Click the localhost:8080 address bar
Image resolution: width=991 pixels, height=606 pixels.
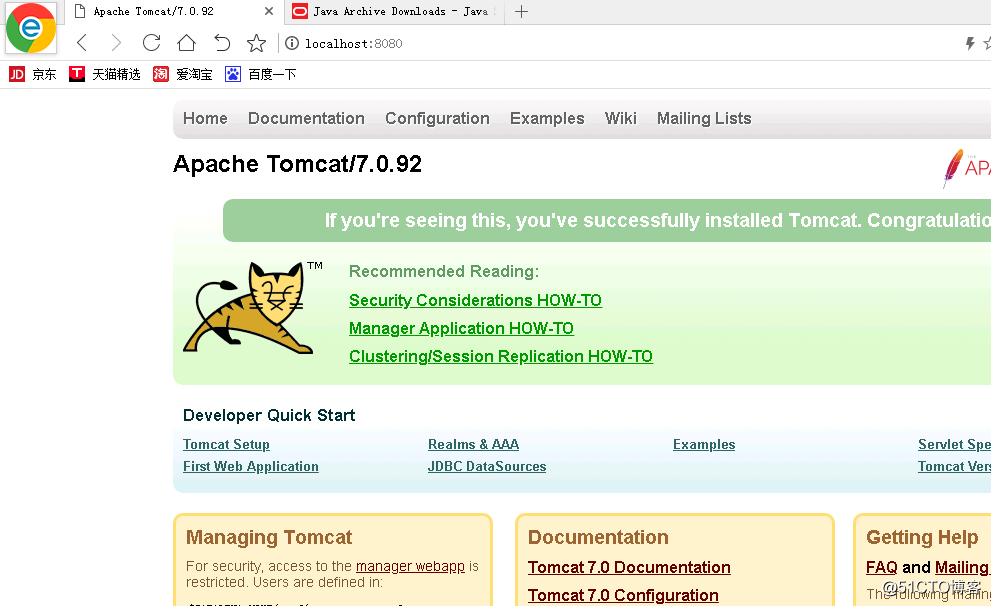click(353, 44)
